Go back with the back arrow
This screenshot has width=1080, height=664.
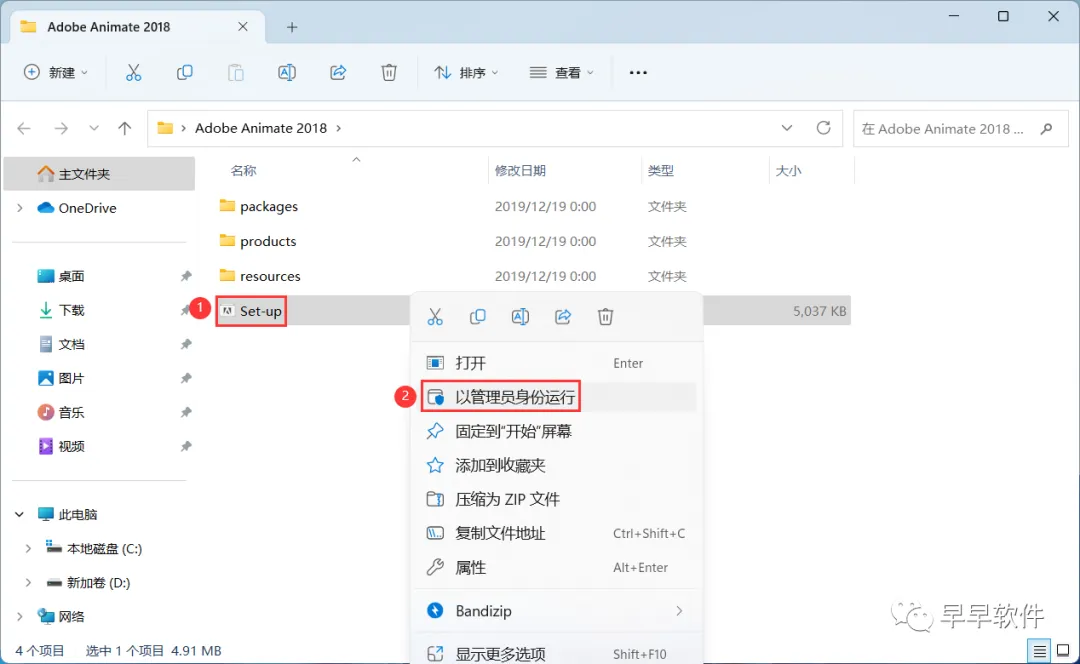tap(24, 128)
